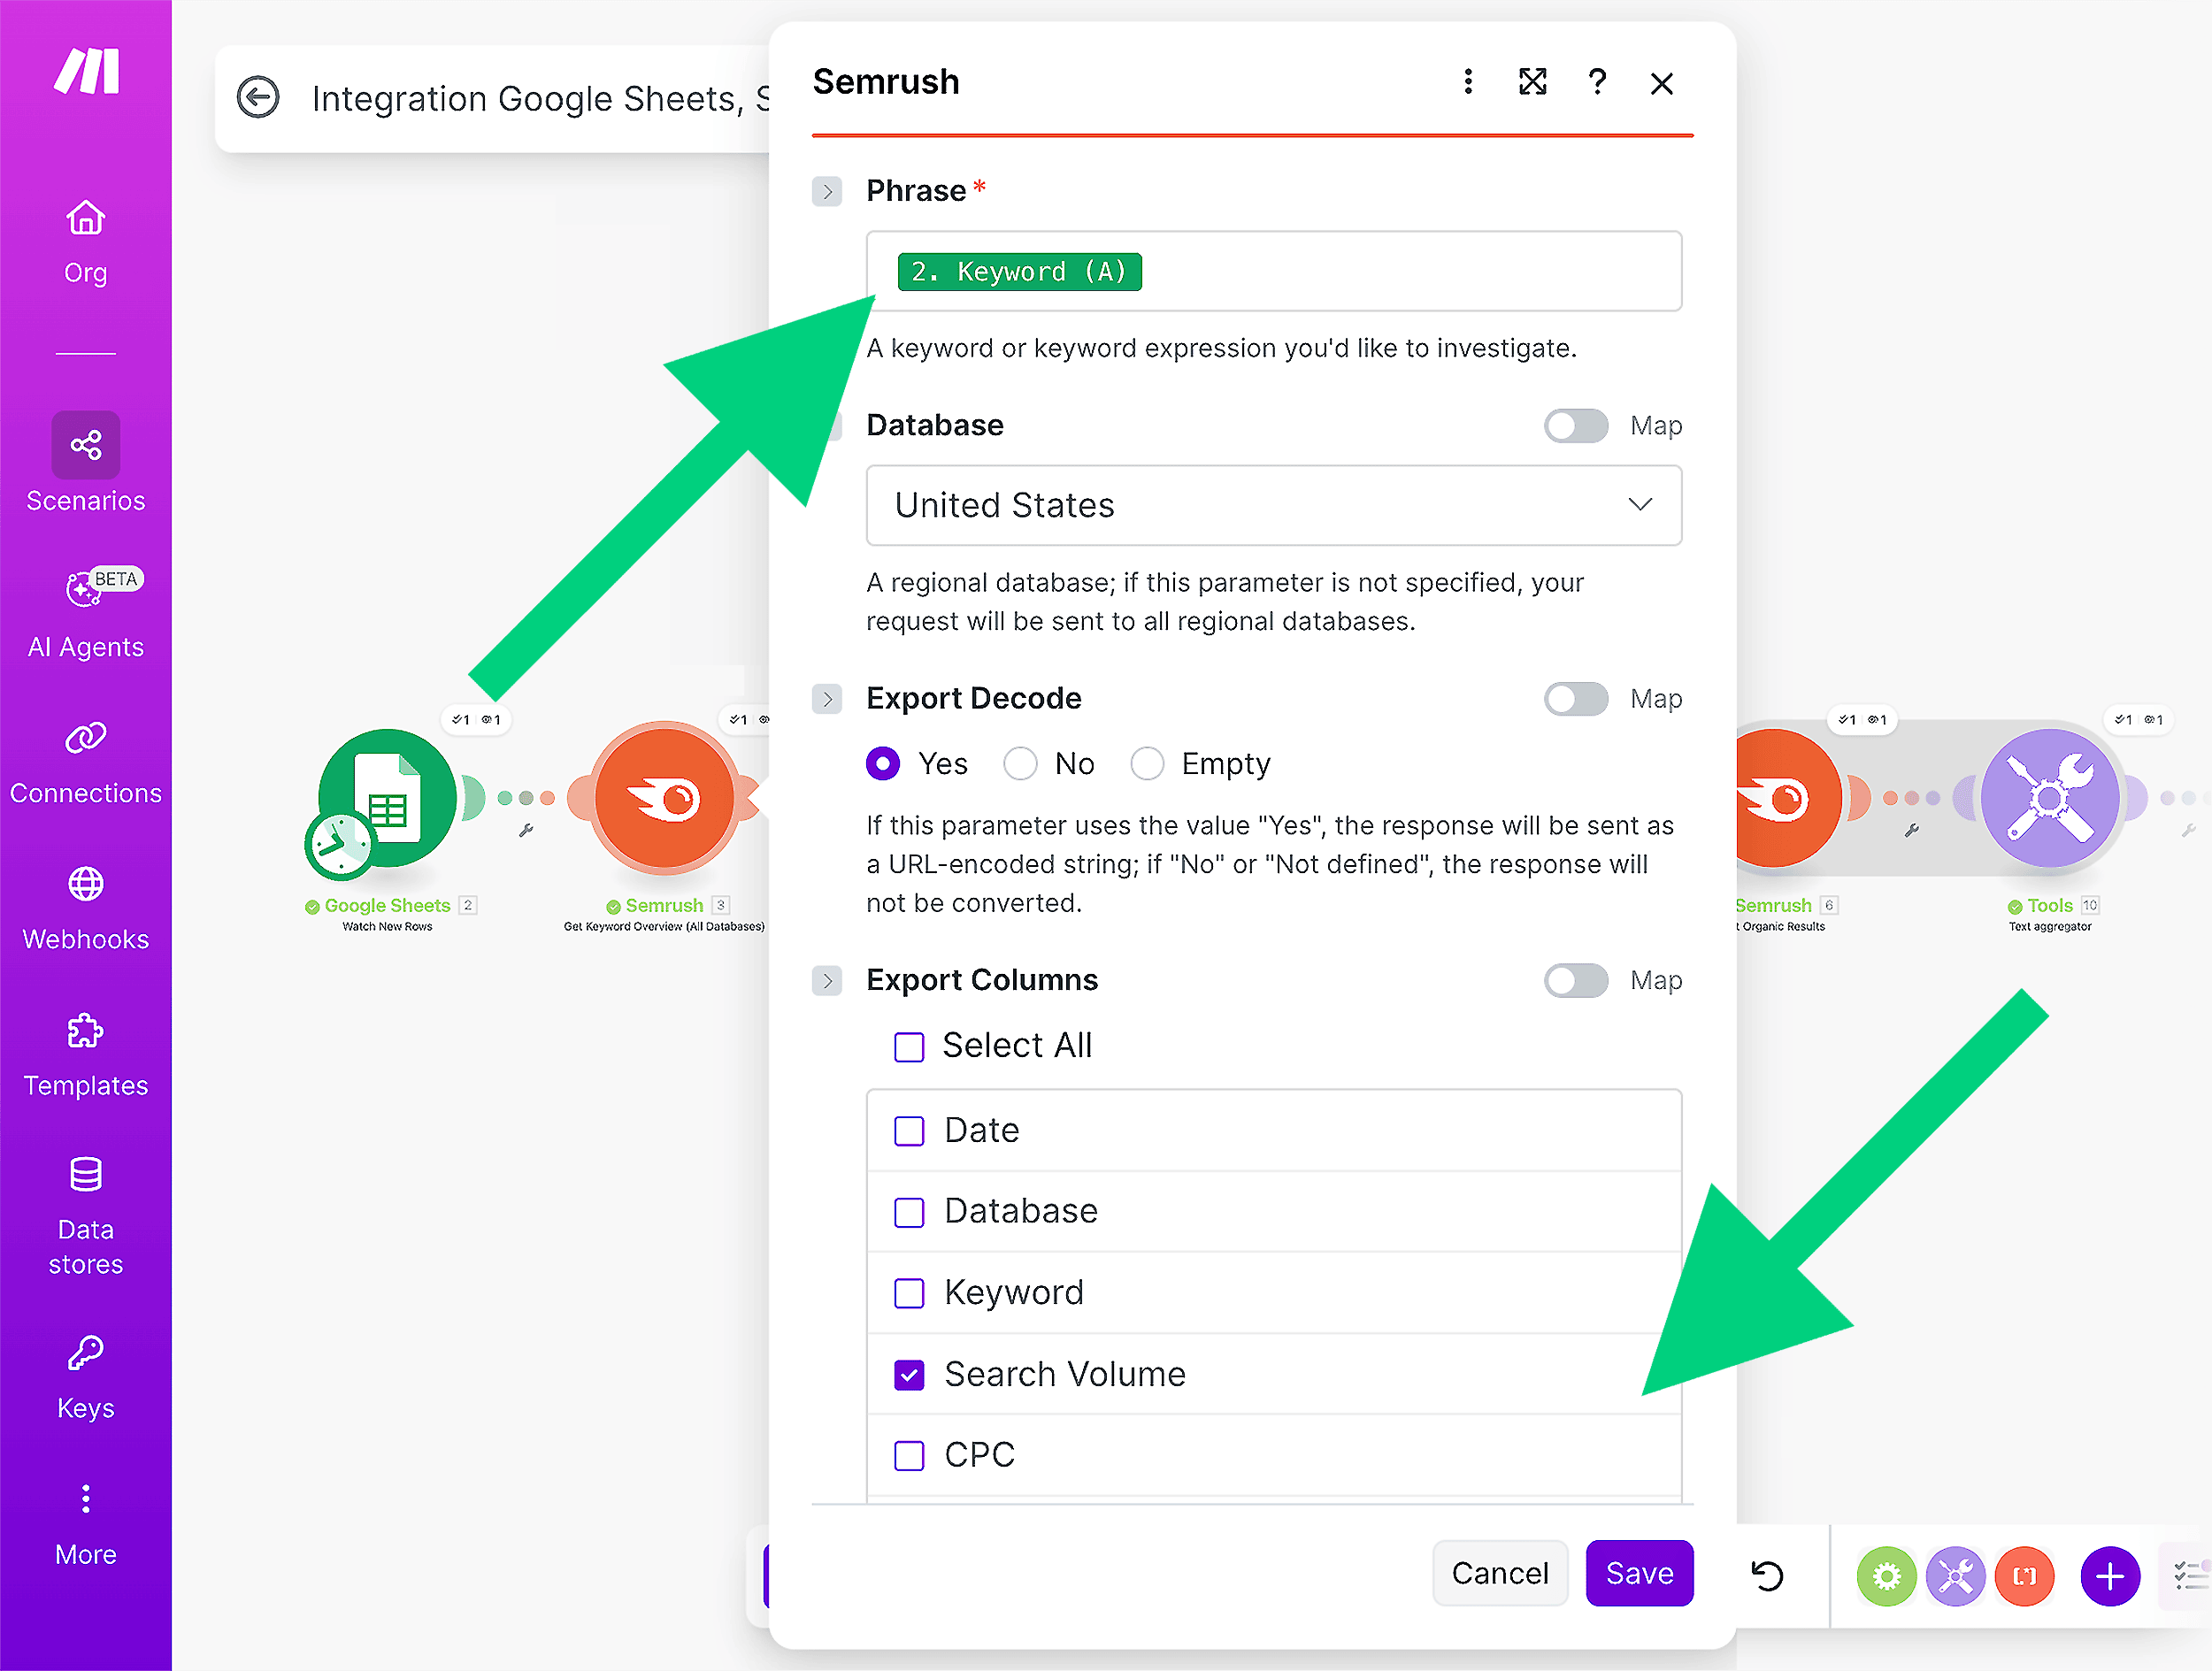Toggle Map mode for Export Columns
The width and height of the screenshot is (2212, 1671).
point(1576,980)
